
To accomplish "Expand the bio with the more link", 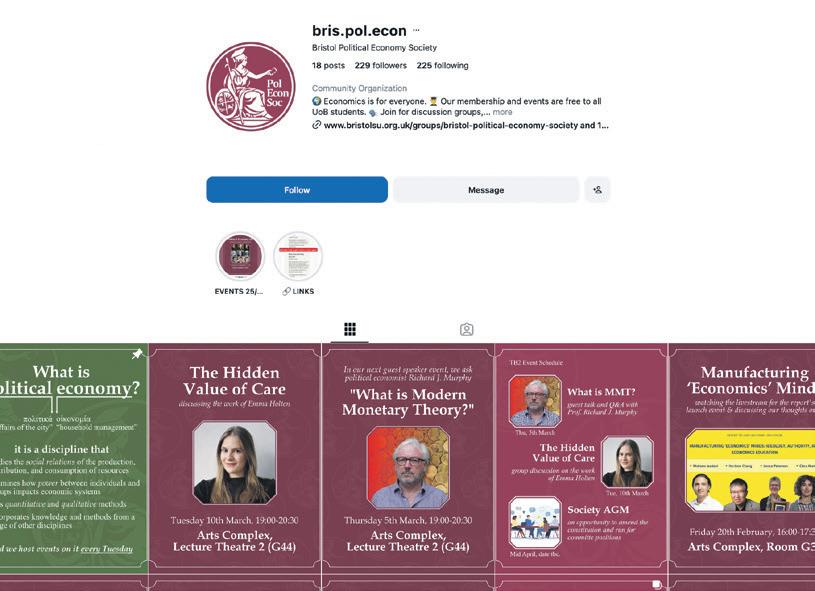I will click(x=502, y=112).
